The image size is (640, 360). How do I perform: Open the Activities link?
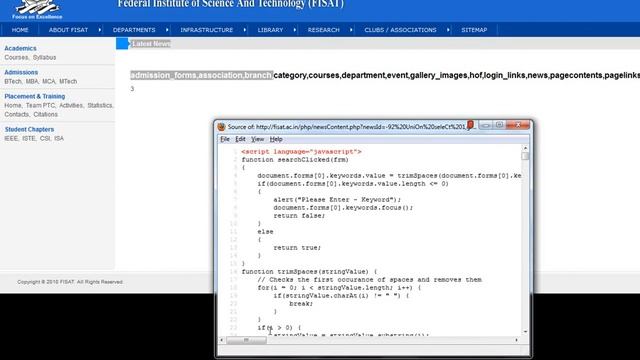pos(71,106)
